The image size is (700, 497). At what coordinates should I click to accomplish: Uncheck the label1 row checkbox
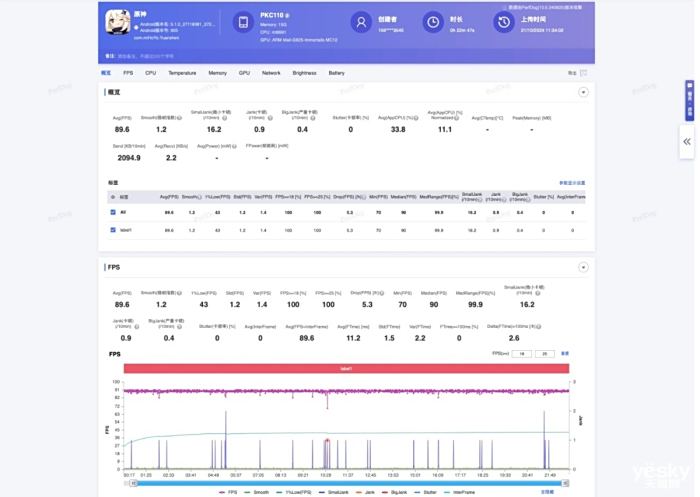pyautogui.click(x=112, y=230)
